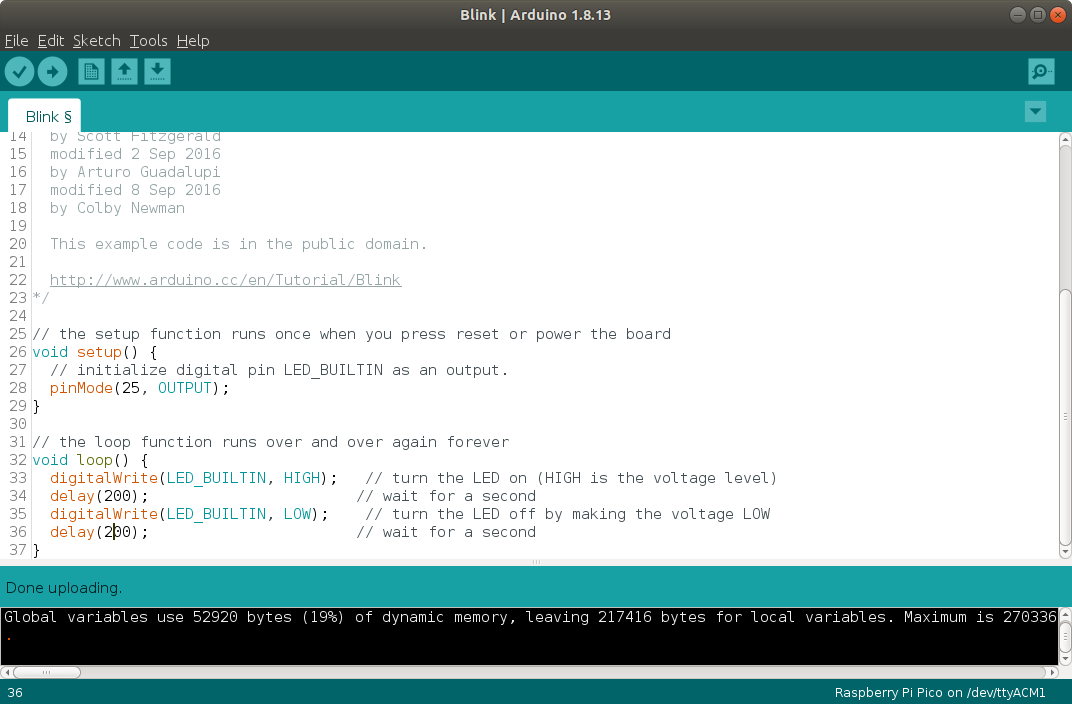Click the Upload arrow button
The width and height of the screenshot is (1072, 704).
click(53, 72)
